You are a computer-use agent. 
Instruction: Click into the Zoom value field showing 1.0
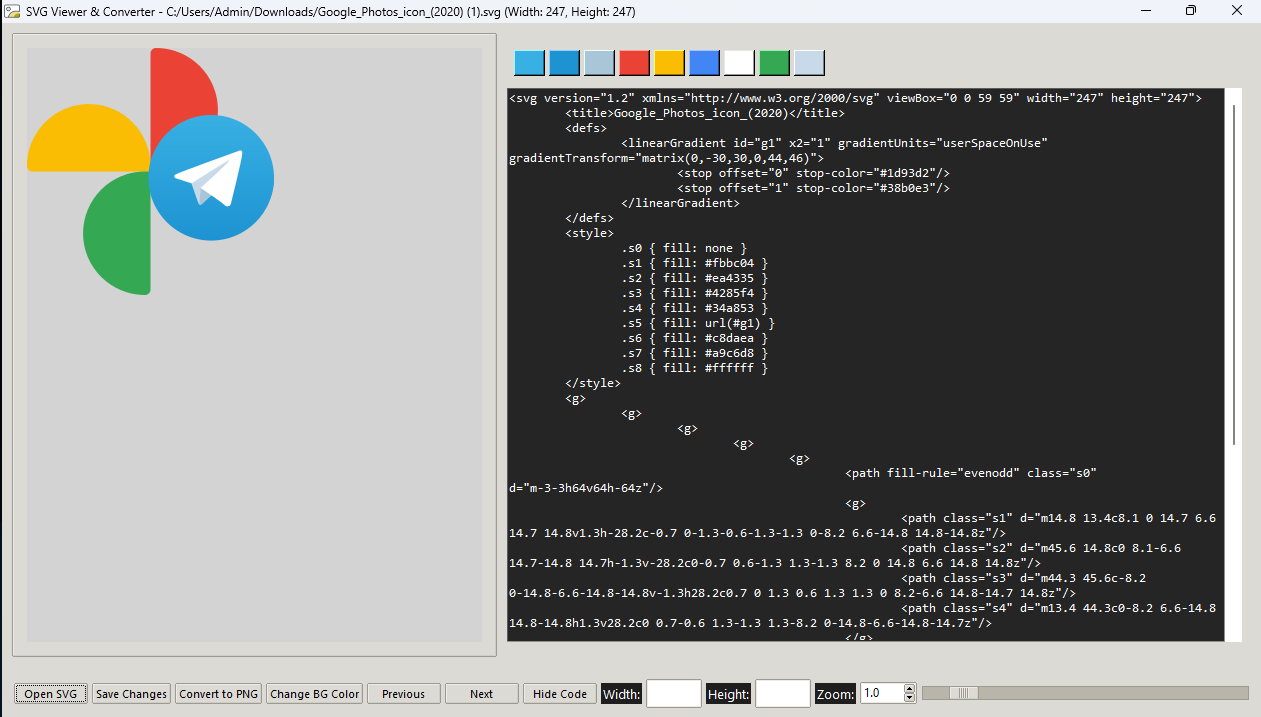click(x=880, y=693)
